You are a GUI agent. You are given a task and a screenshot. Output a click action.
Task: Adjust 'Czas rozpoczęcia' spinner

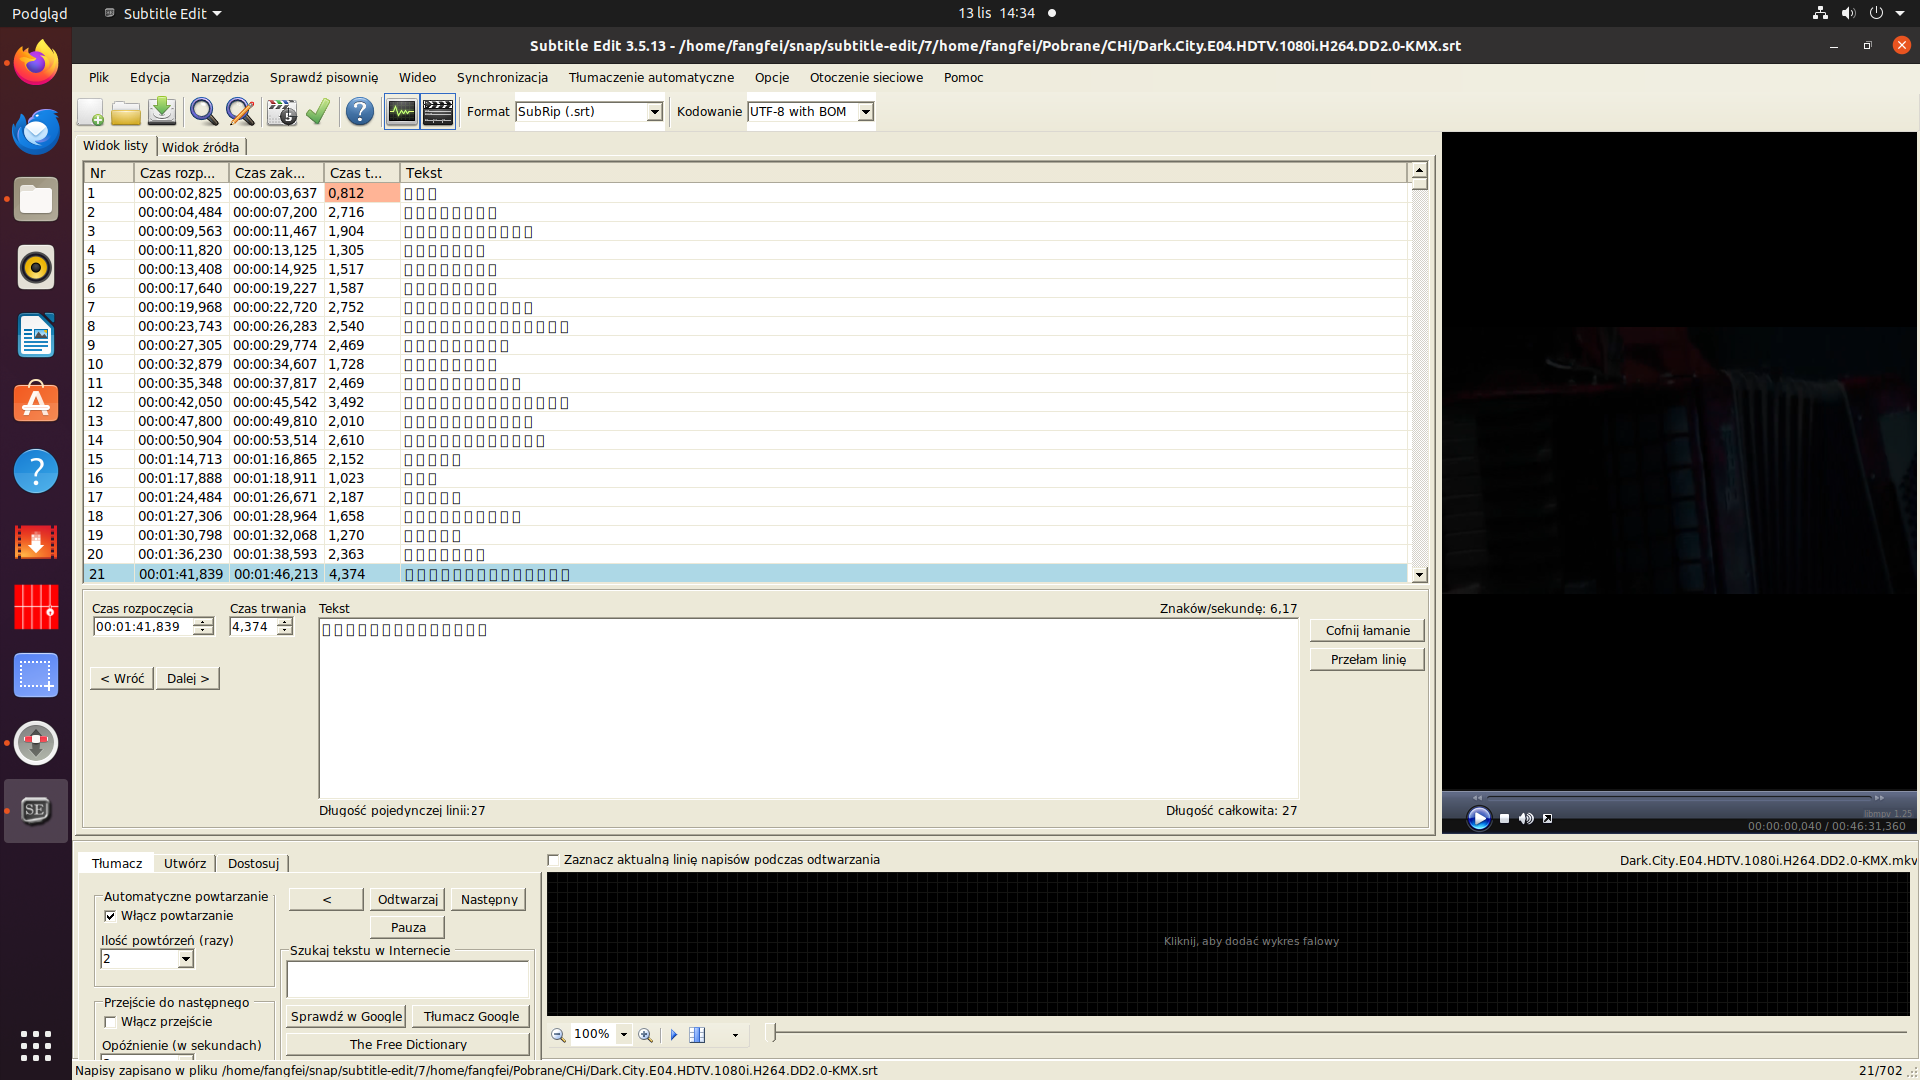pyautogui.click(x=203, y=627)
